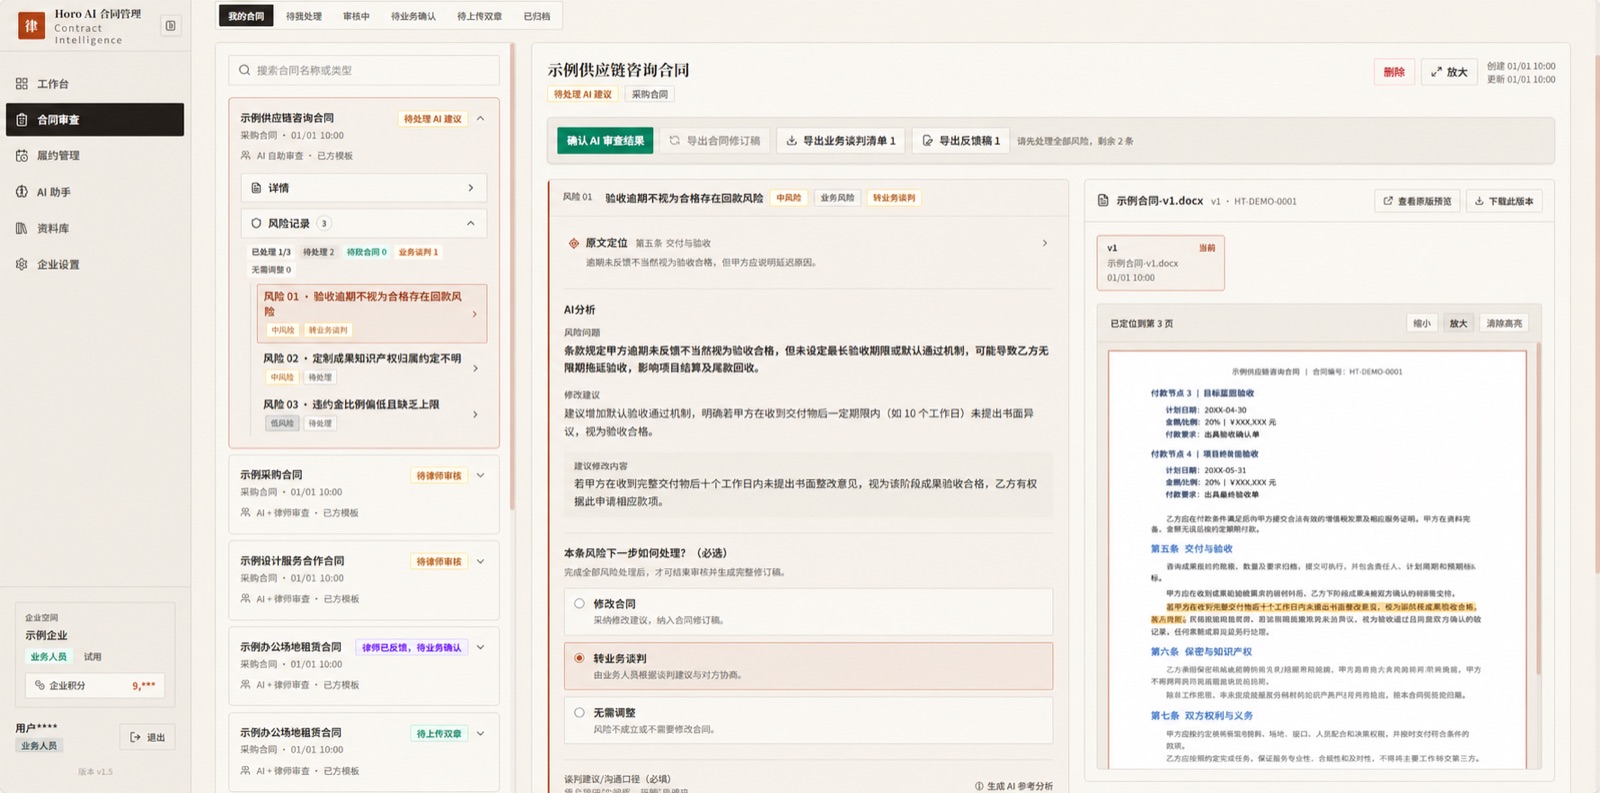
Task: Click the 清除高亮 button
Action: [1504, 323]
